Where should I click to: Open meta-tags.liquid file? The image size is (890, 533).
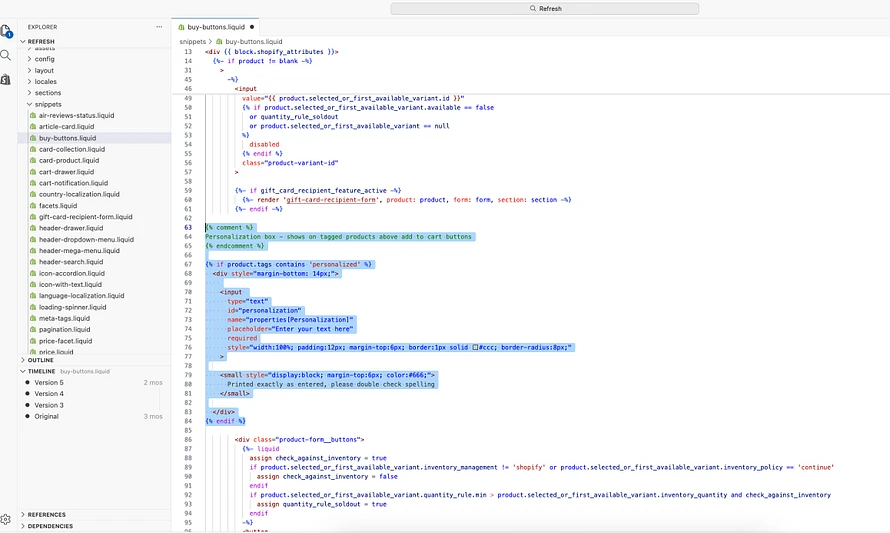[64, 318]
